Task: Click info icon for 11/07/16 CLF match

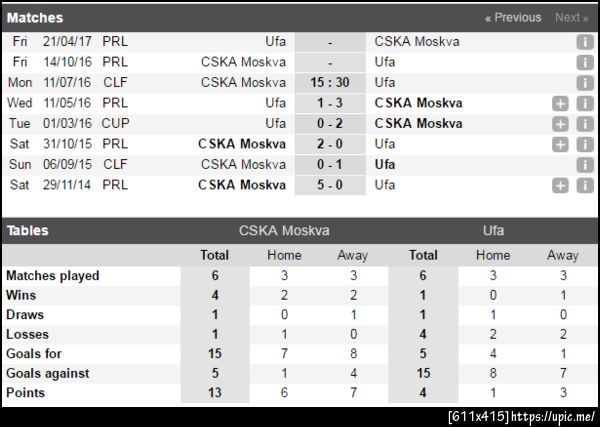Action: coord(585,83)
